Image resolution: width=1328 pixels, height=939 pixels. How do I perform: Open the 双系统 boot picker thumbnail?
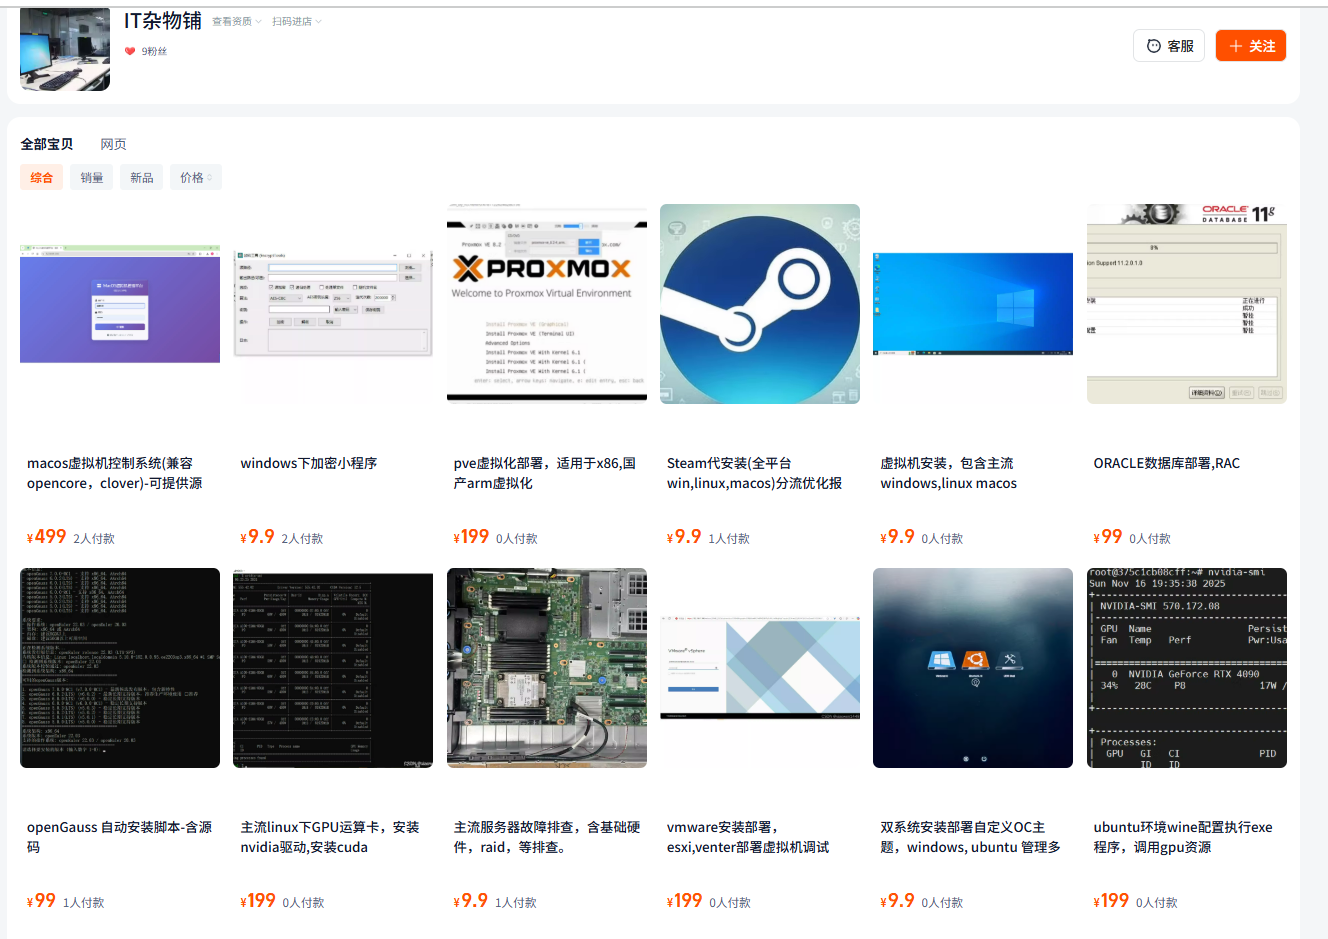[973, 668]
